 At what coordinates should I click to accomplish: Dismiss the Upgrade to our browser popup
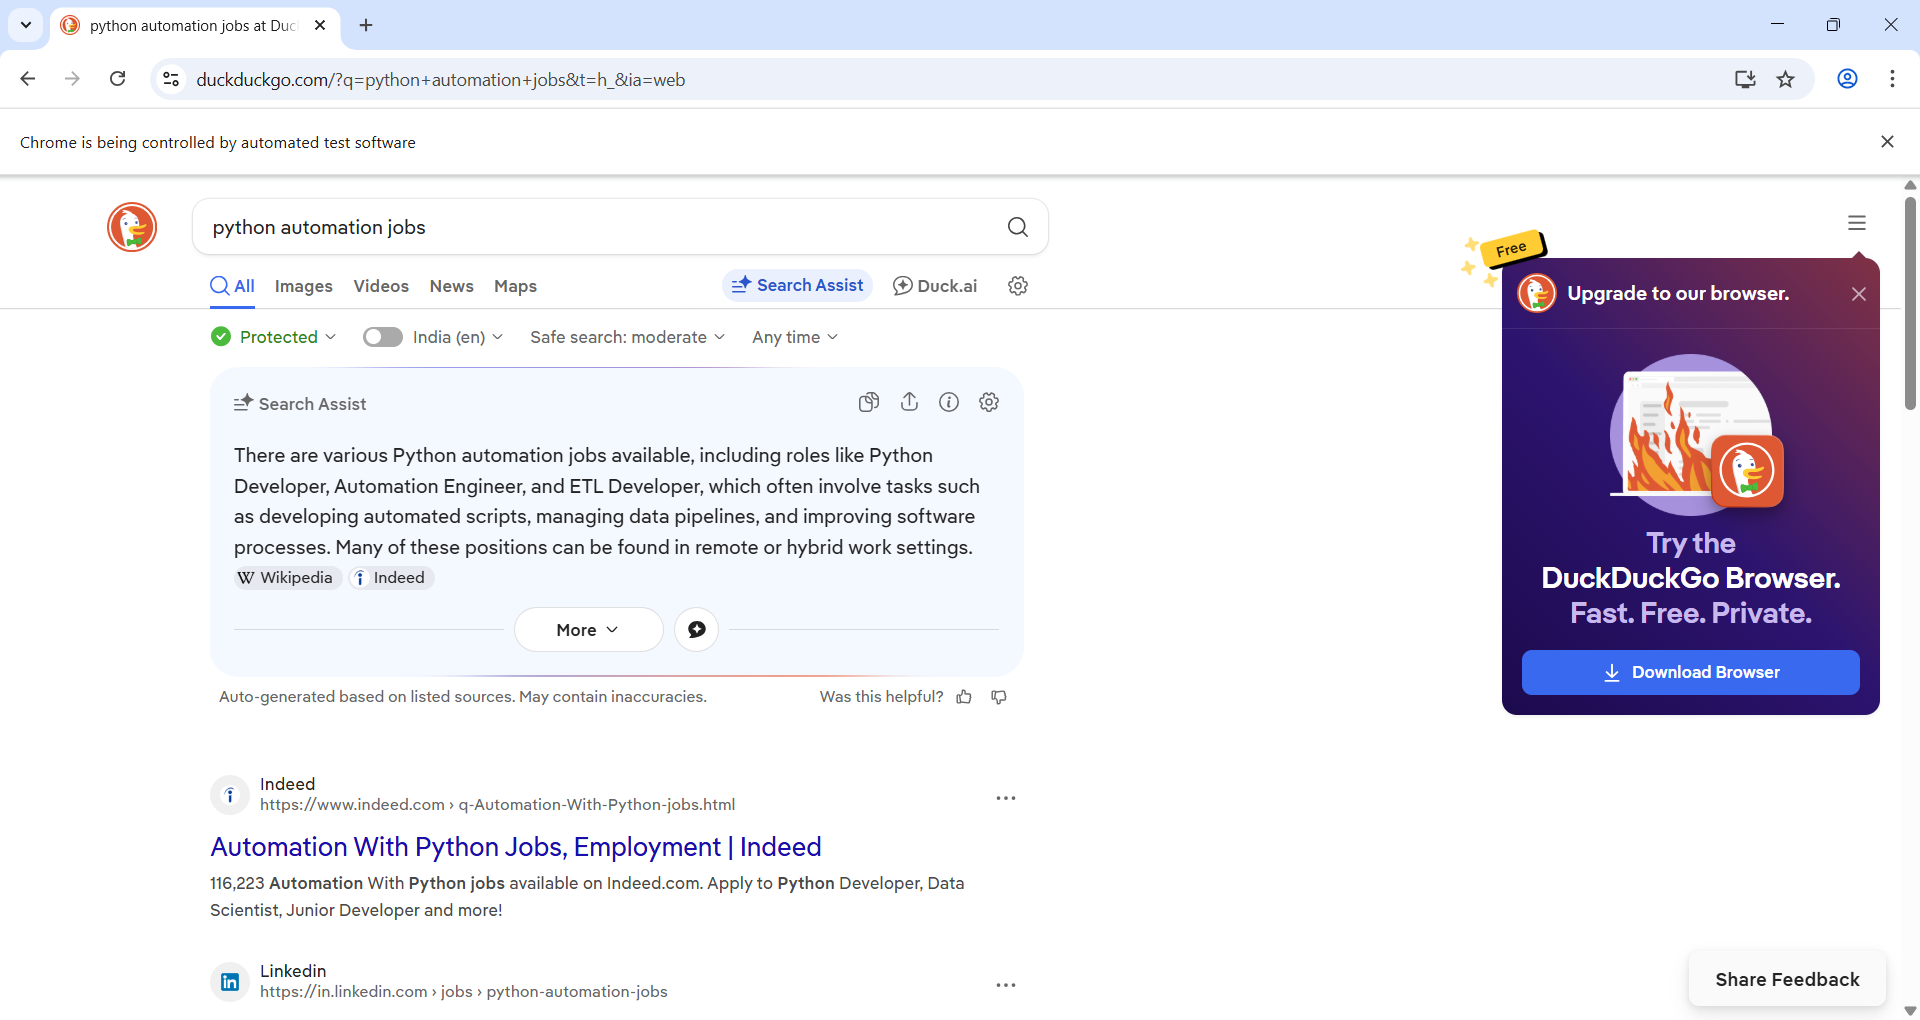point(1859,293)
